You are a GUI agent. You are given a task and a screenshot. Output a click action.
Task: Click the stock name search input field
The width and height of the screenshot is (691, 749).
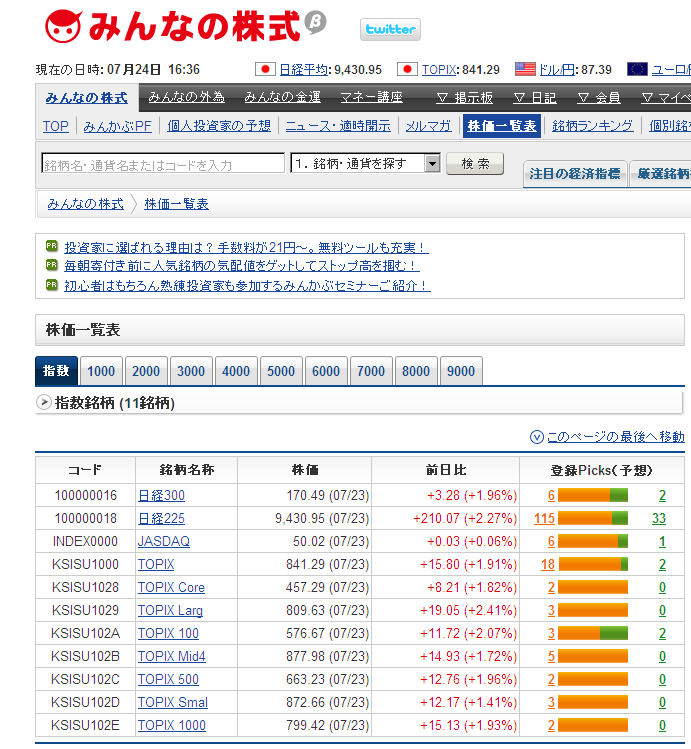(163, 164)
